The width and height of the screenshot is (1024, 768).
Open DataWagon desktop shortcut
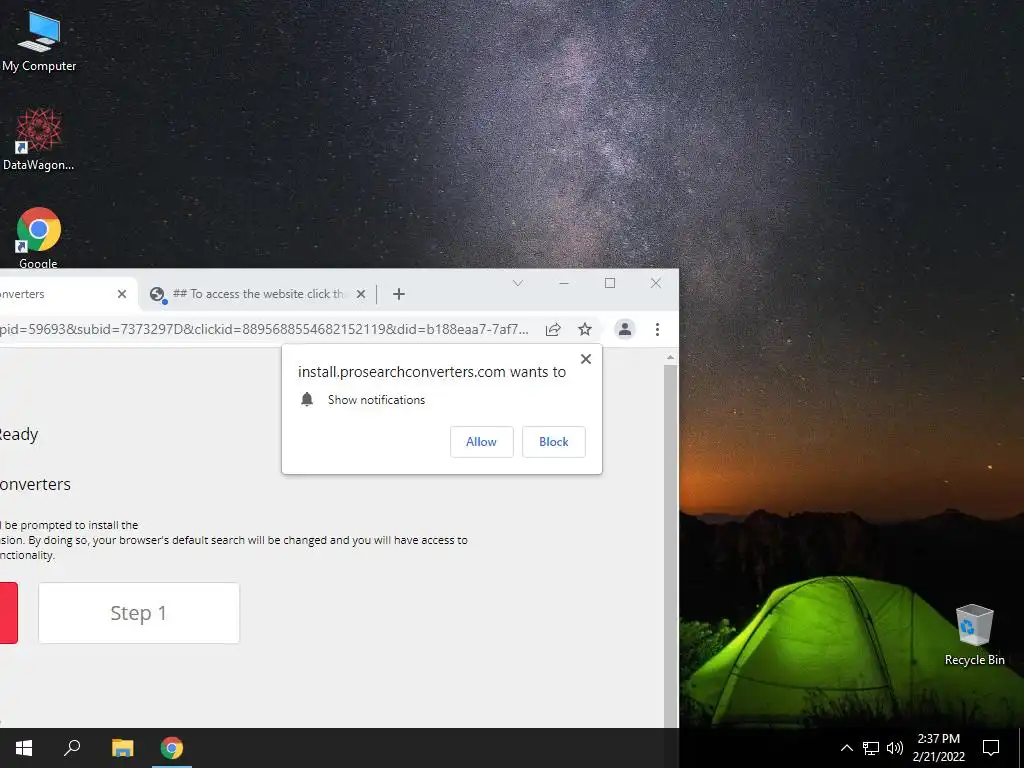[x=39, y=140]
